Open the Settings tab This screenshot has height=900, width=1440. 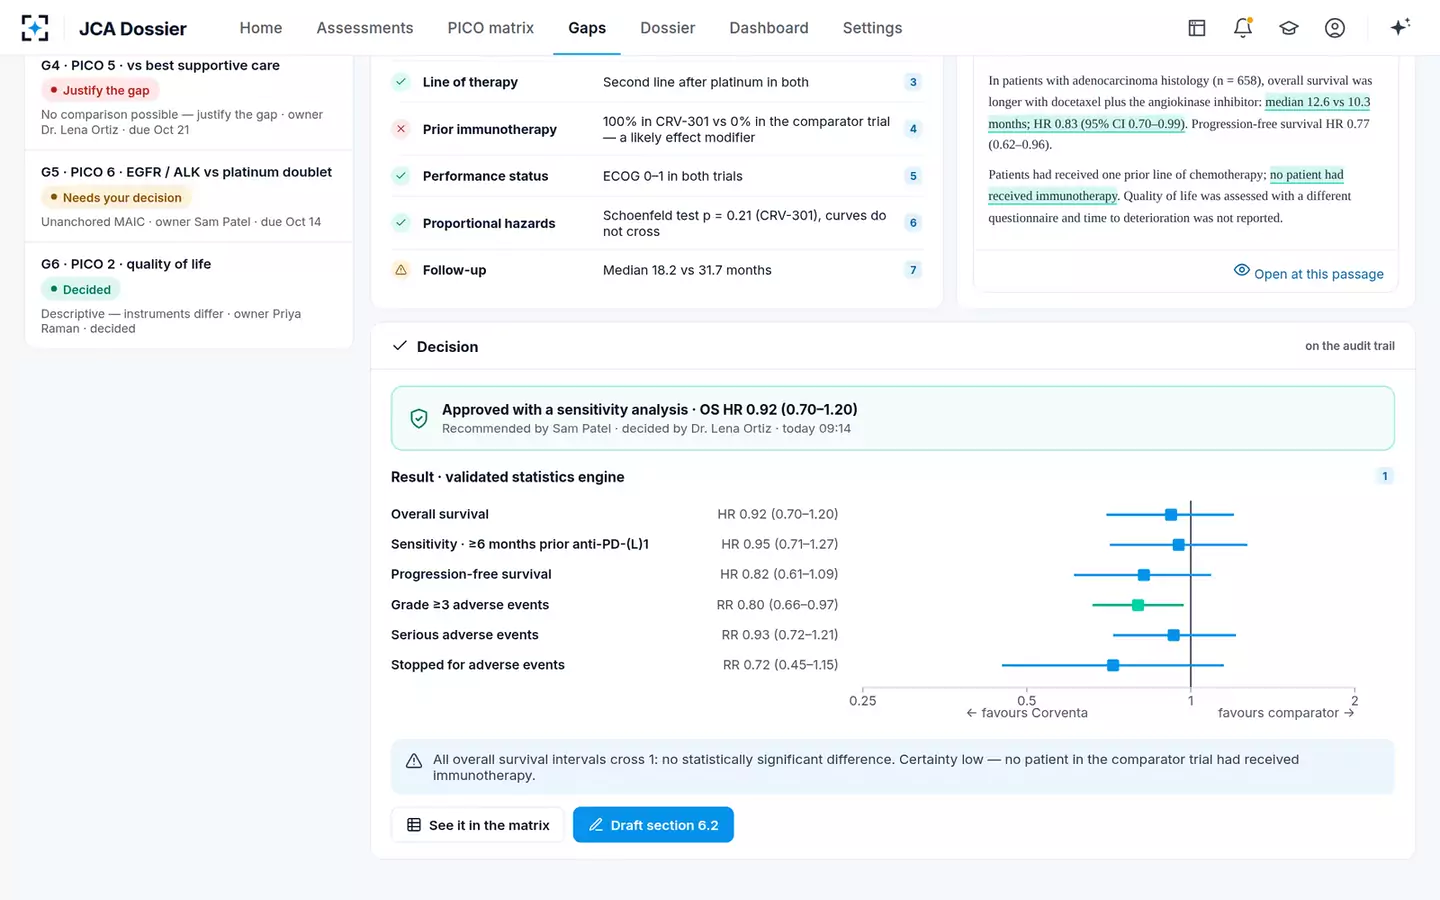873,28
